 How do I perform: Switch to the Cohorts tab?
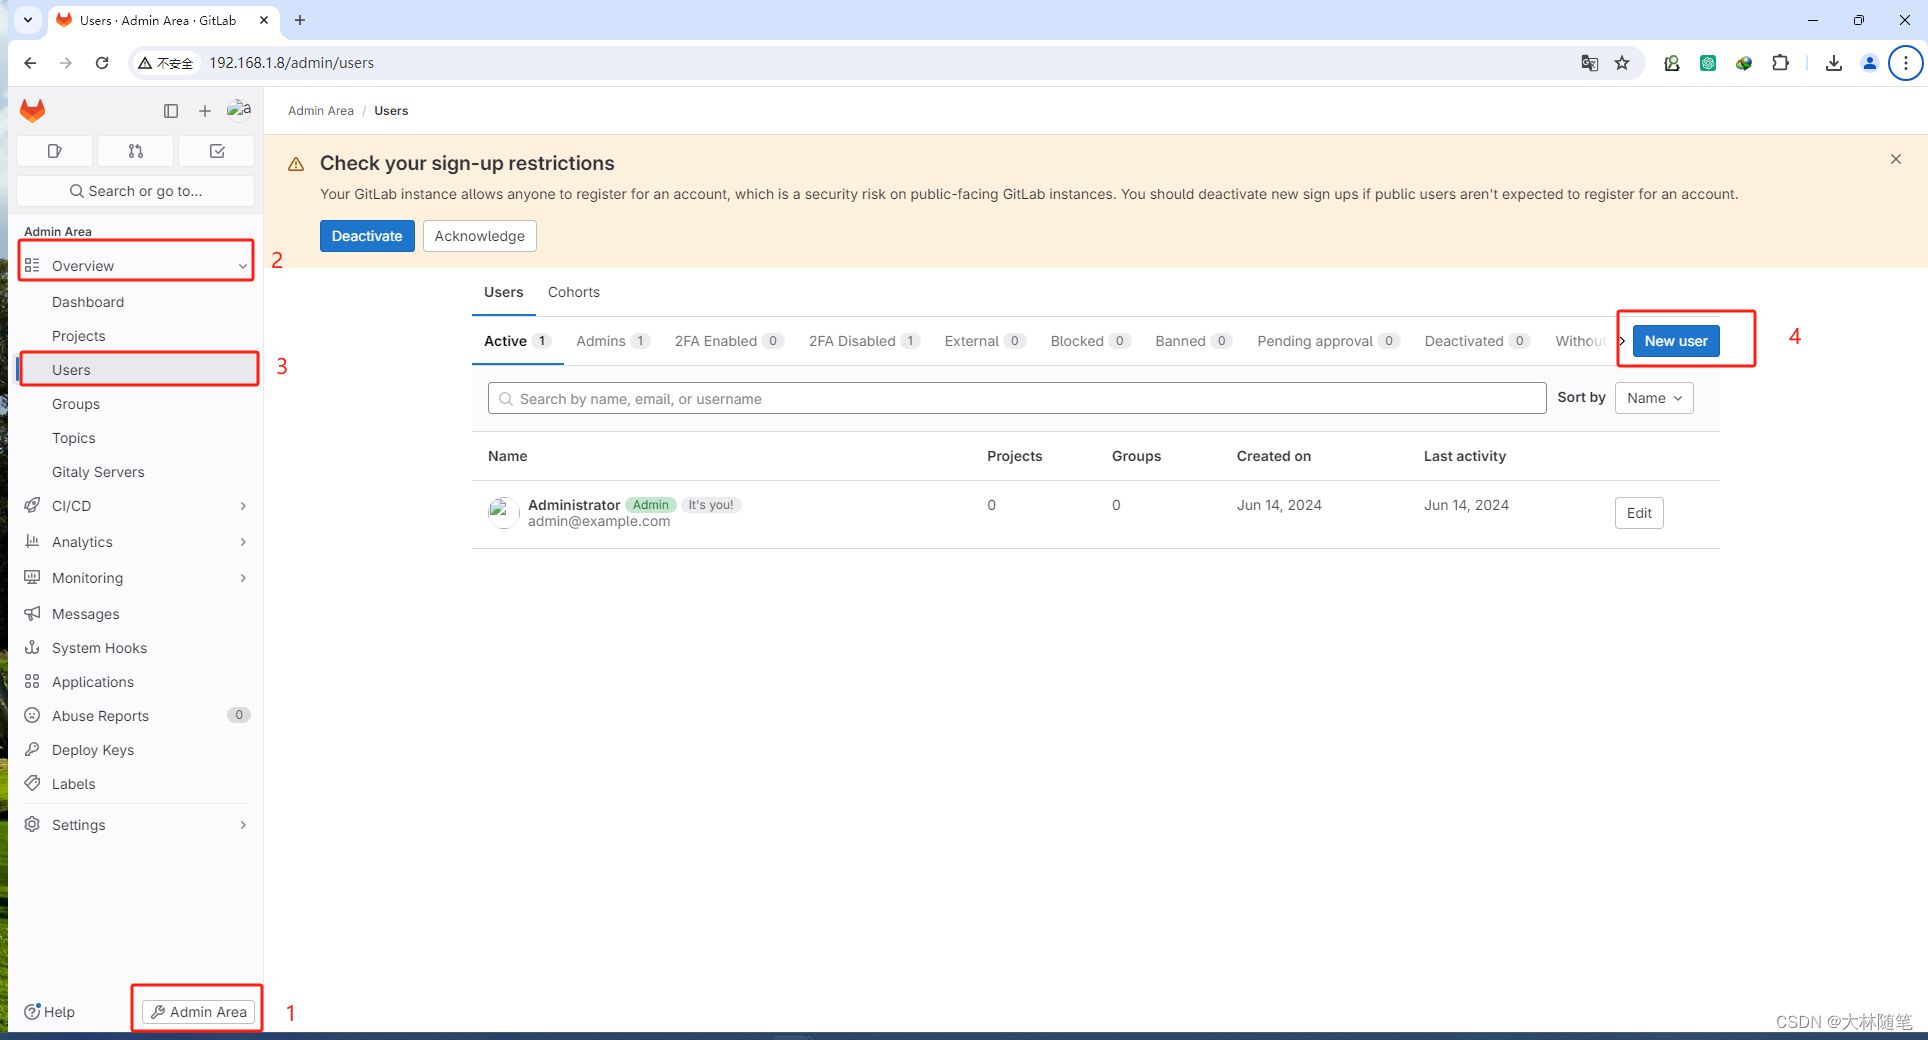point(573,292)
